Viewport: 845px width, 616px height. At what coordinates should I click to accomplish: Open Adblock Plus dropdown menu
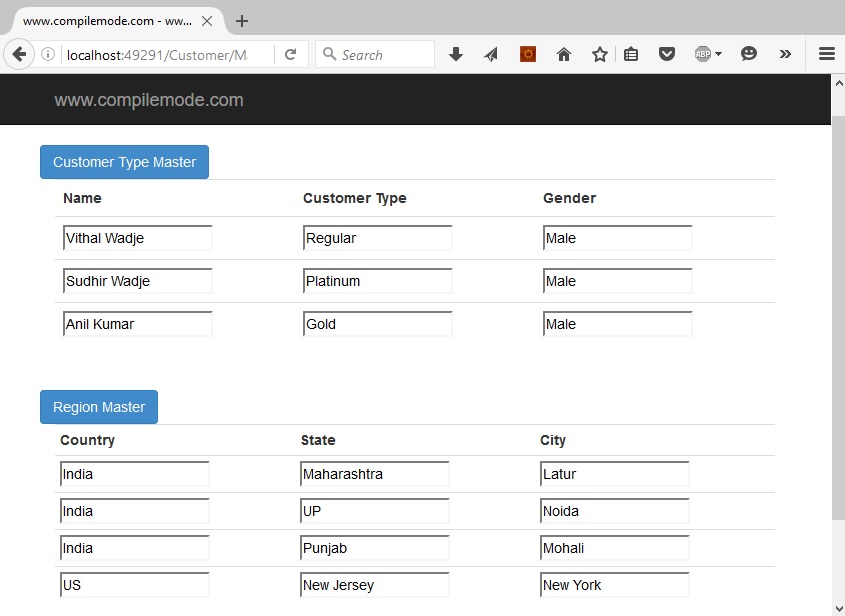tap(708, 55)
